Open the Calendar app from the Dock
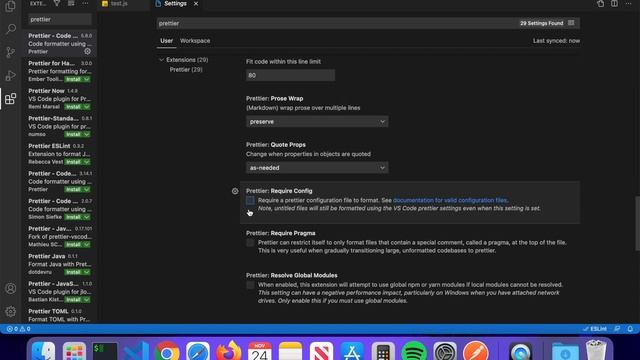The image size is (640, 360). coord(260,351)
